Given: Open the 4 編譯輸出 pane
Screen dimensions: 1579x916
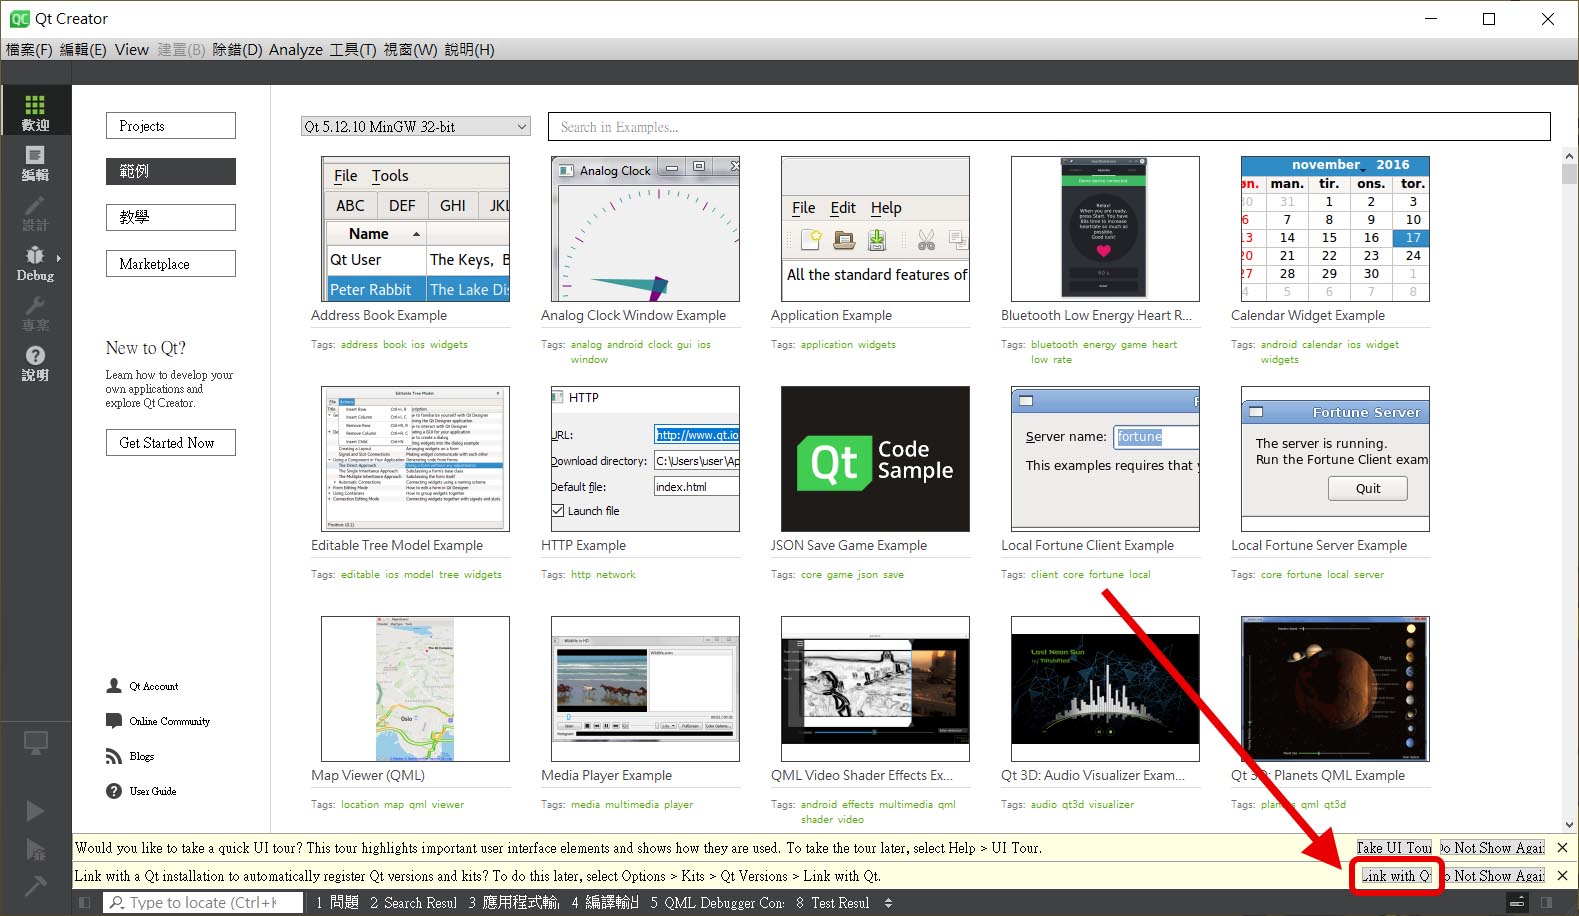Looking at the screenshot, I should coord(605,903).
